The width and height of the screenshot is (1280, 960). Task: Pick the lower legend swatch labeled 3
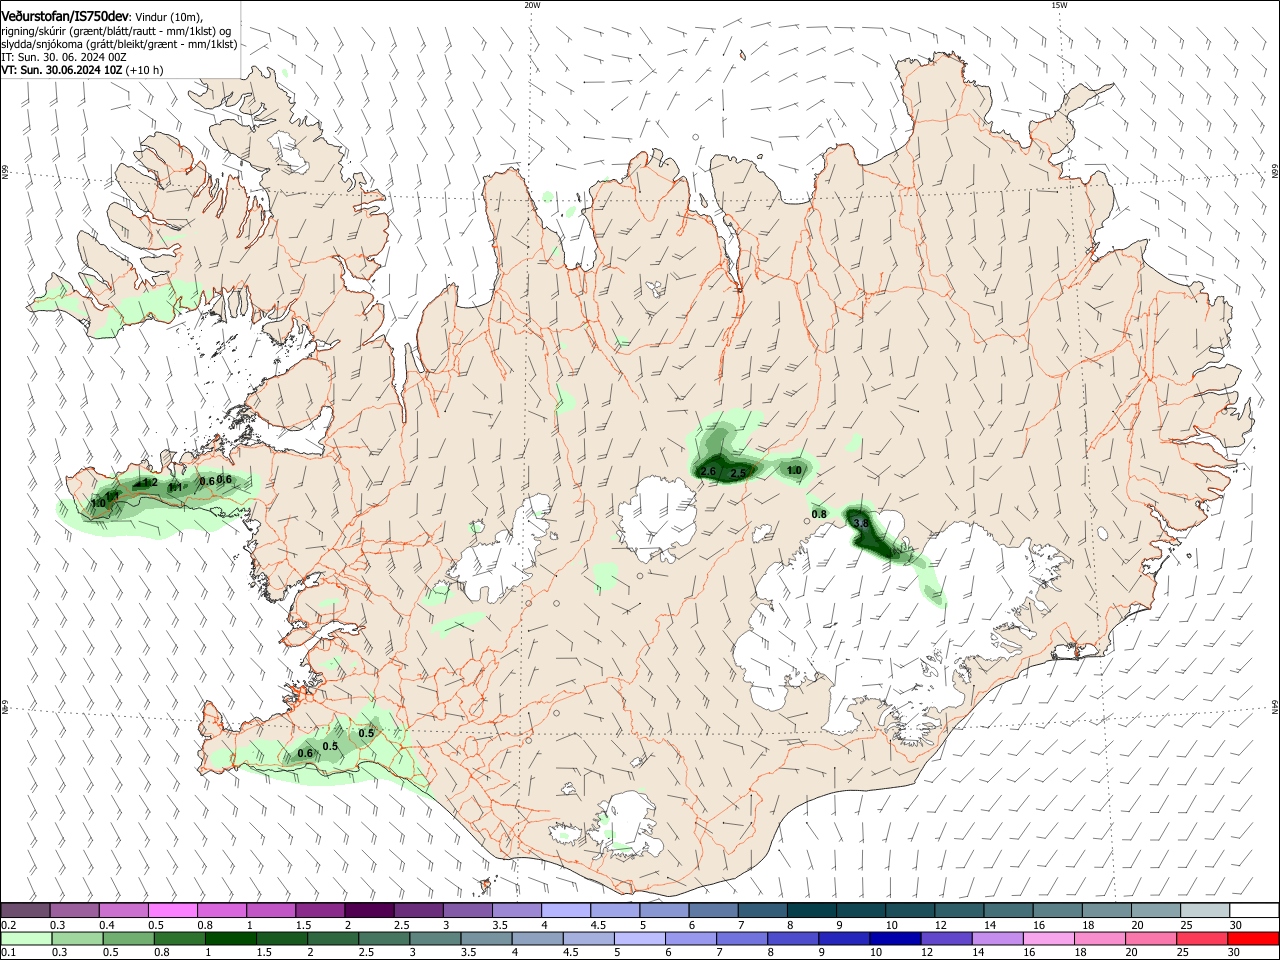coord(434,938)
